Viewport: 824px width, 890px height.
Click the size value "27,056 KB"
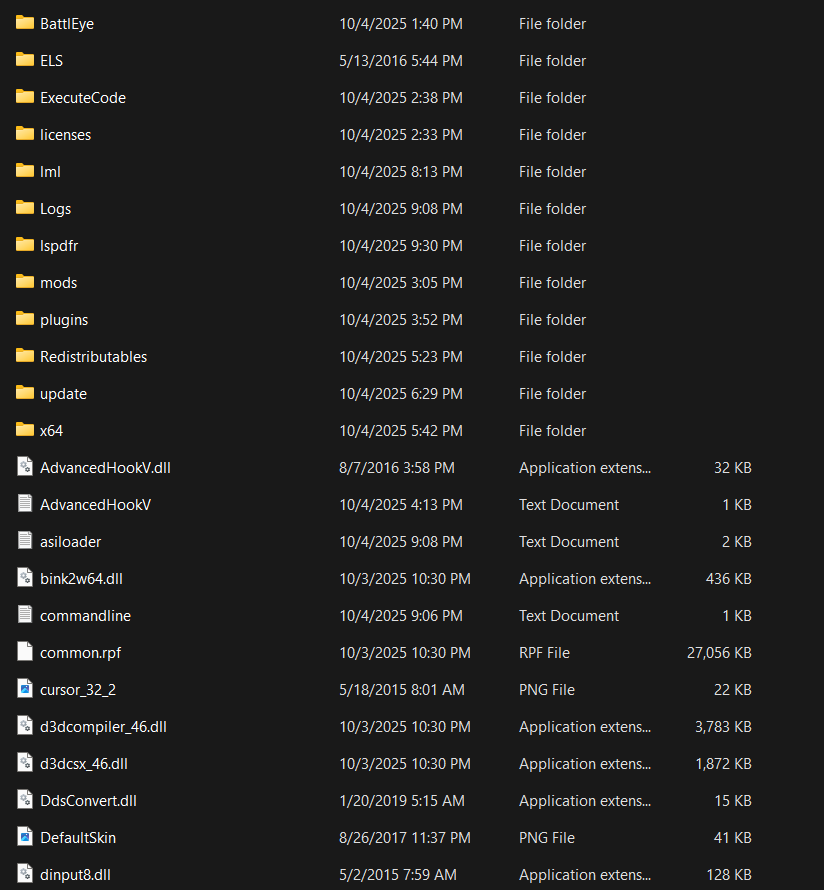(719, 653)
